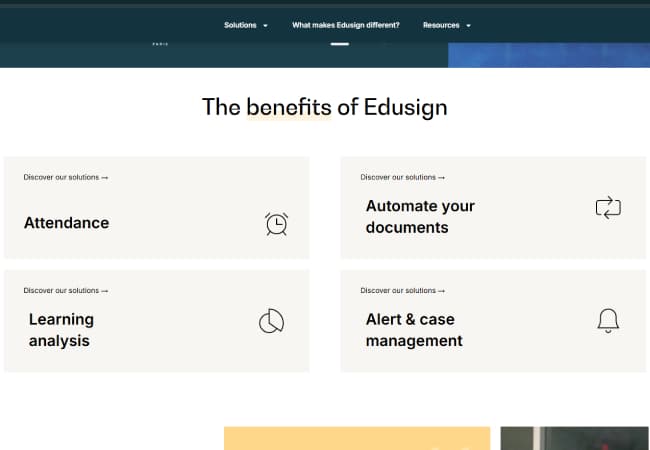The height and width of the screenshot is (450, 650).
Task: Open 'Alert & case management' title
Action: tap(414, 330)
